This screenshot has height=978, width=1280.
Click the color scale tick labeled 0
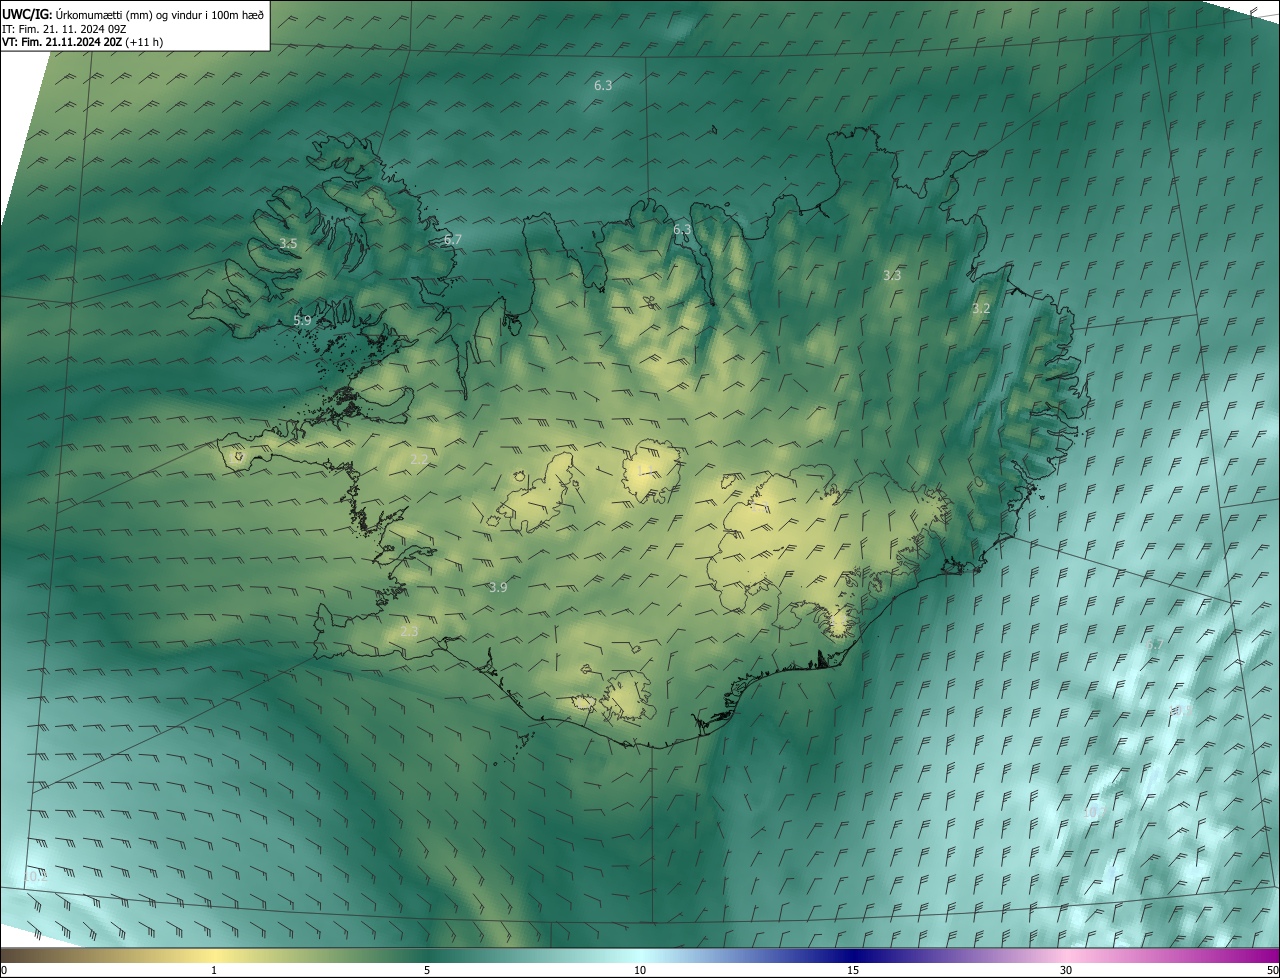(x=4, y=970)
